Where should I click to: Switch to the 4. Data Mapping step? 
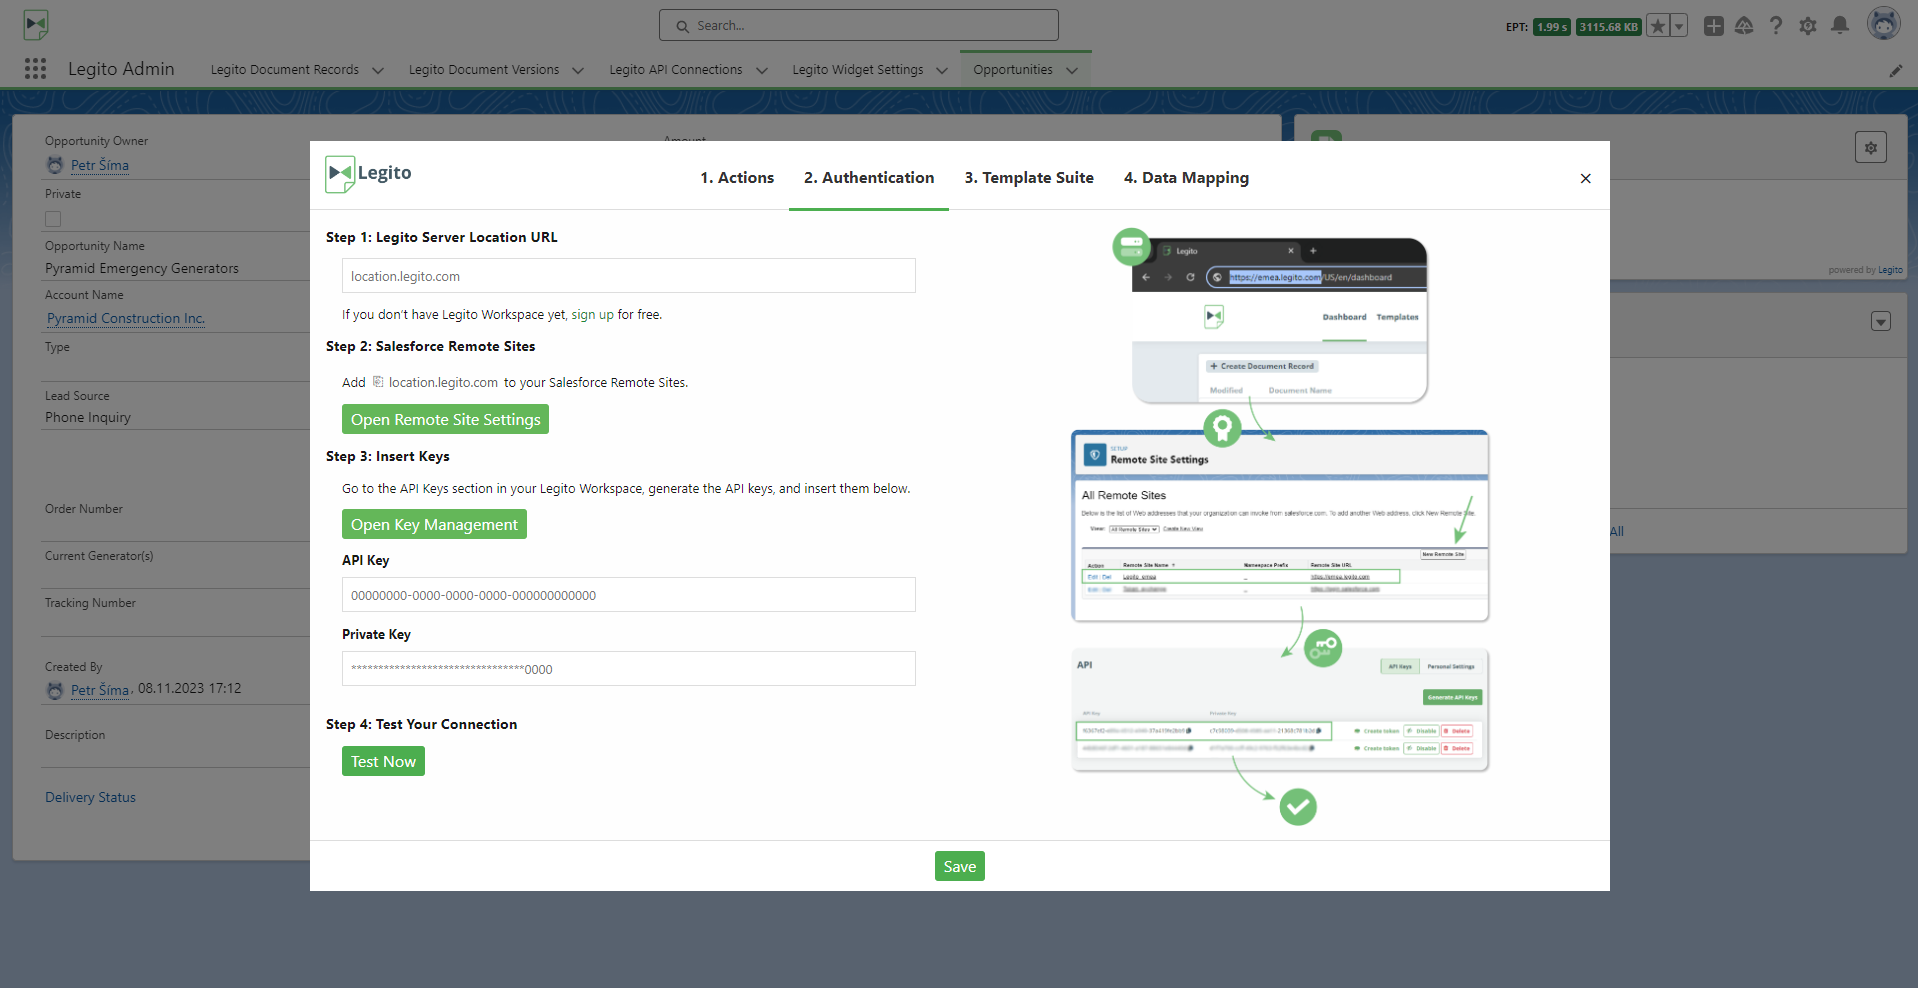point(1186,178)
